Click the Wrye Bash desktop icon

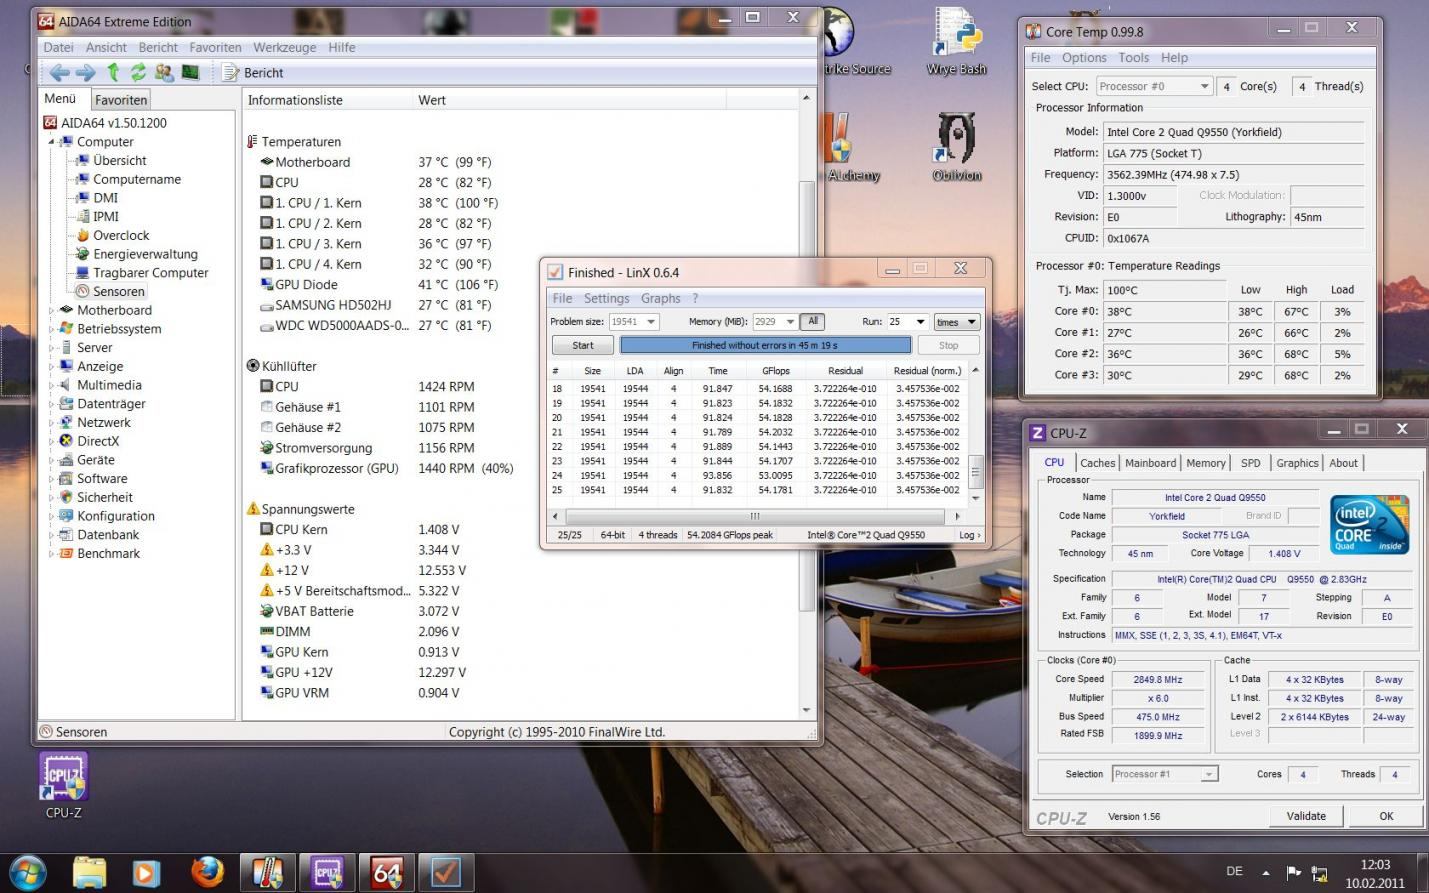click(957, 42)
